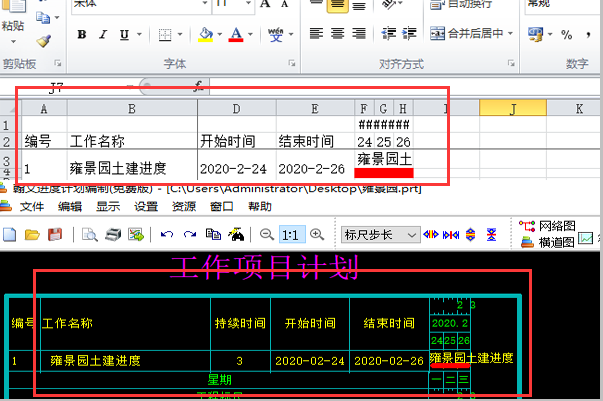603x401 pixels.
Task: Open the 标尺步长 combo box
Action: pyautogui.click(x=380, y=235)
